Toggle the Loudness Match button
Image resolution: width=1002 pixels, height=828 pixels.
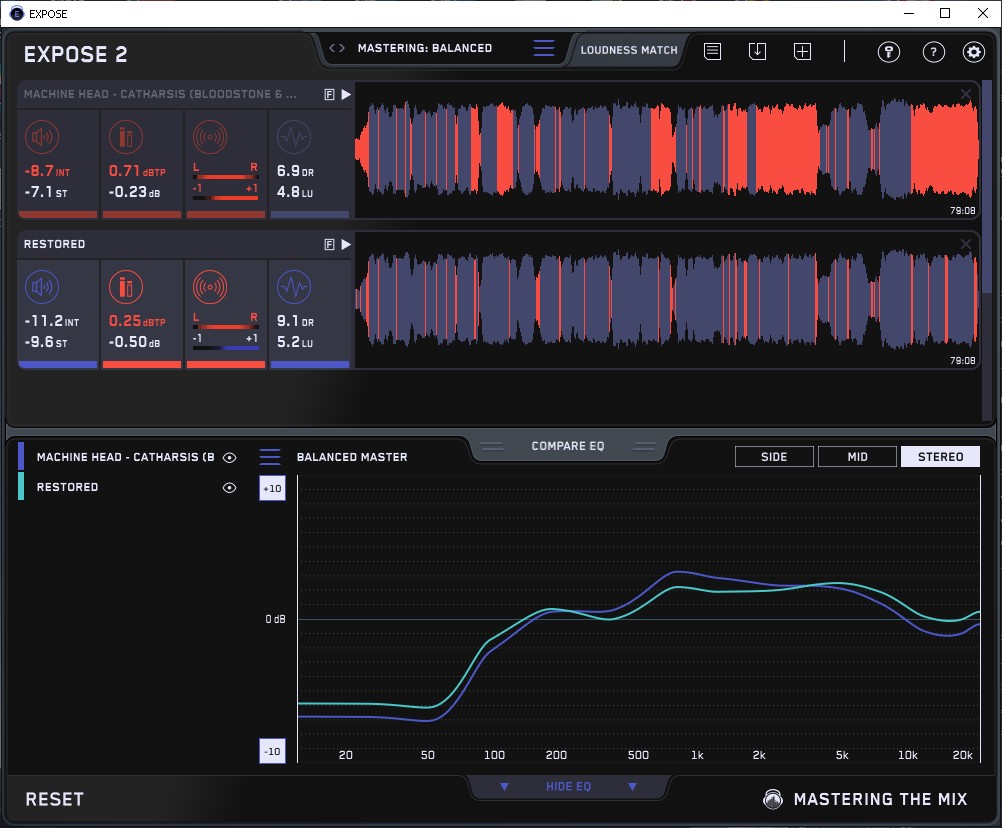point(628,49)
